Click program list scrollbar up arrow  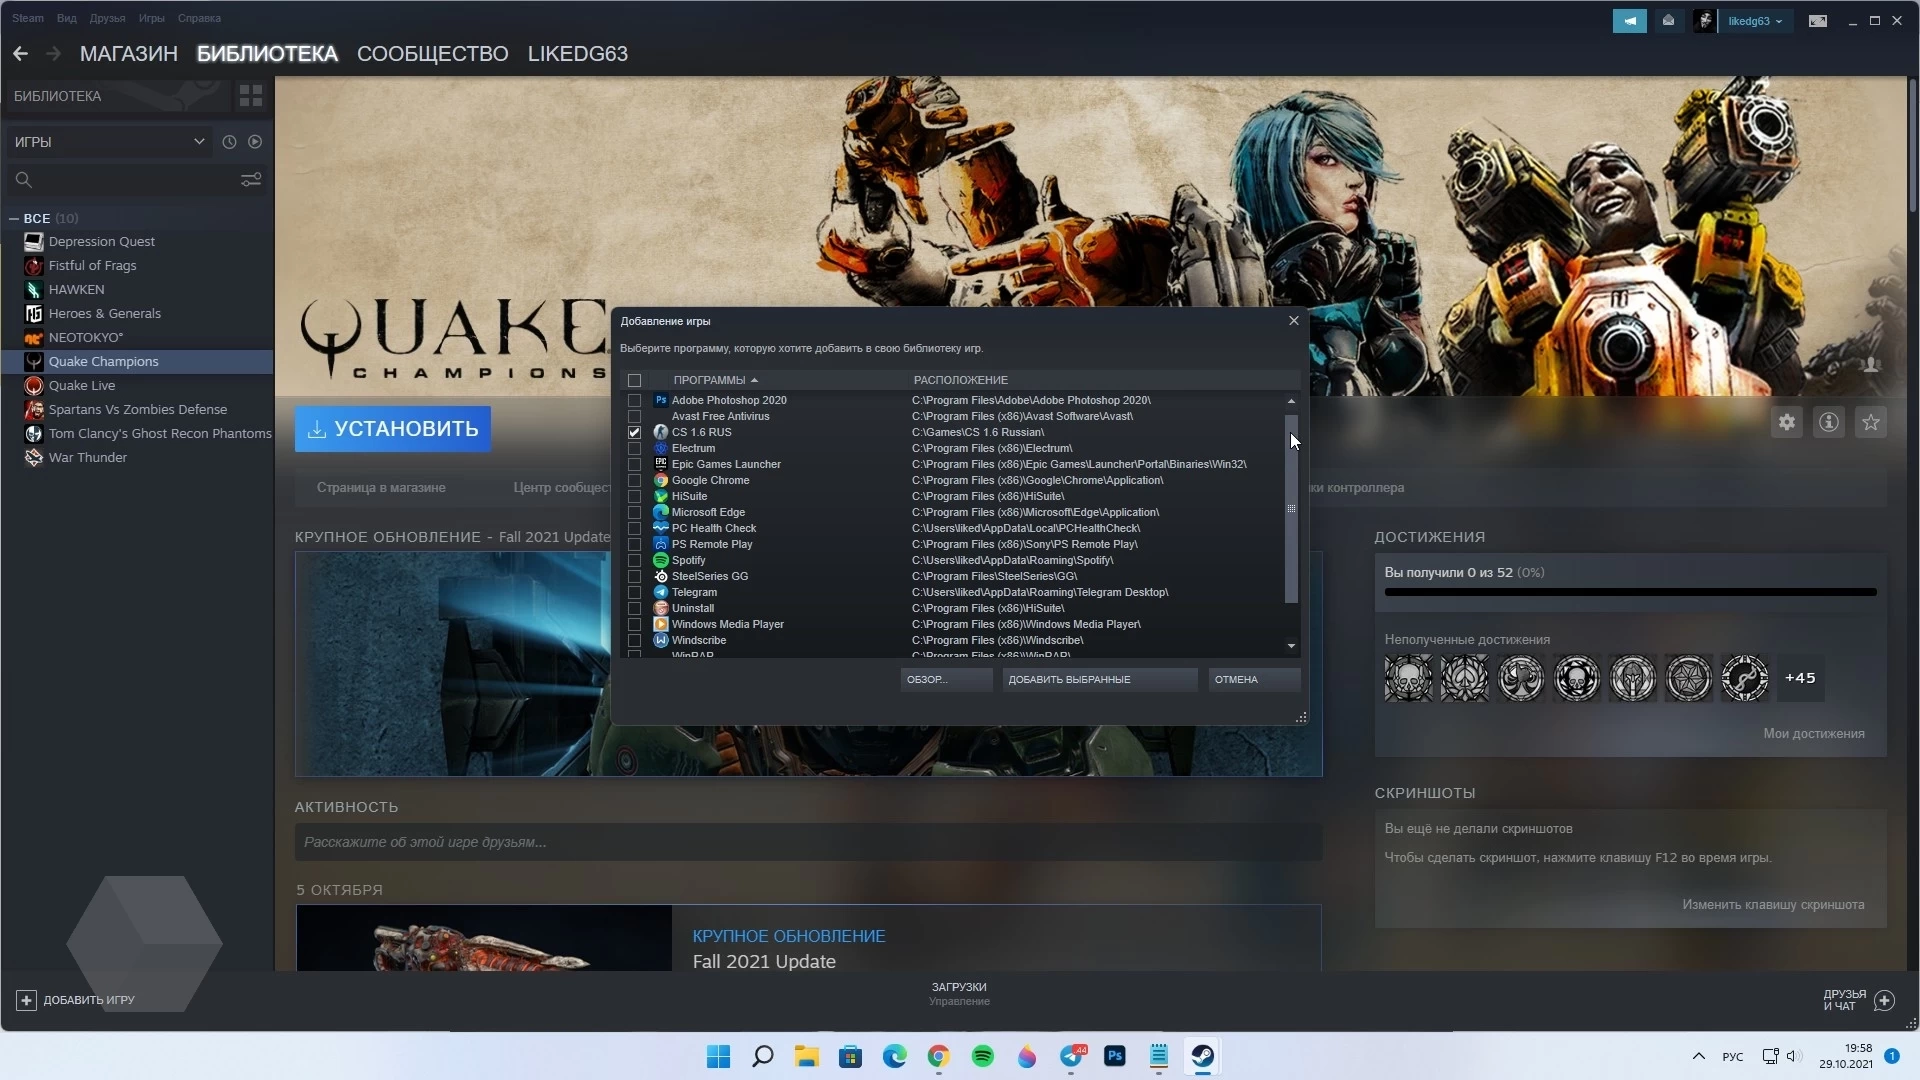point(1291,401)
